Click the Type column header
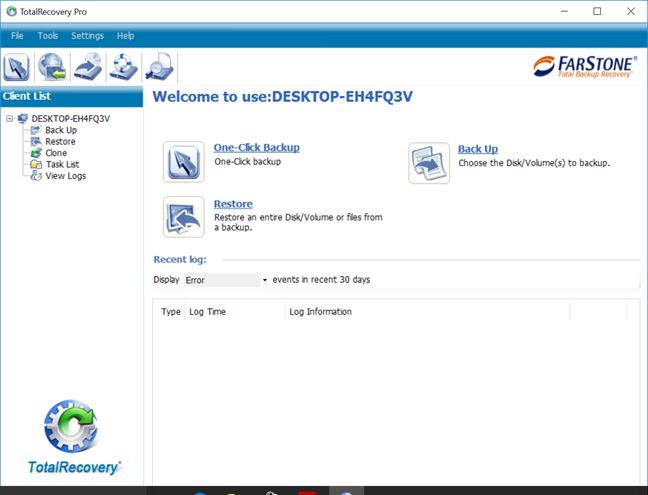 (x=171, y=312)
